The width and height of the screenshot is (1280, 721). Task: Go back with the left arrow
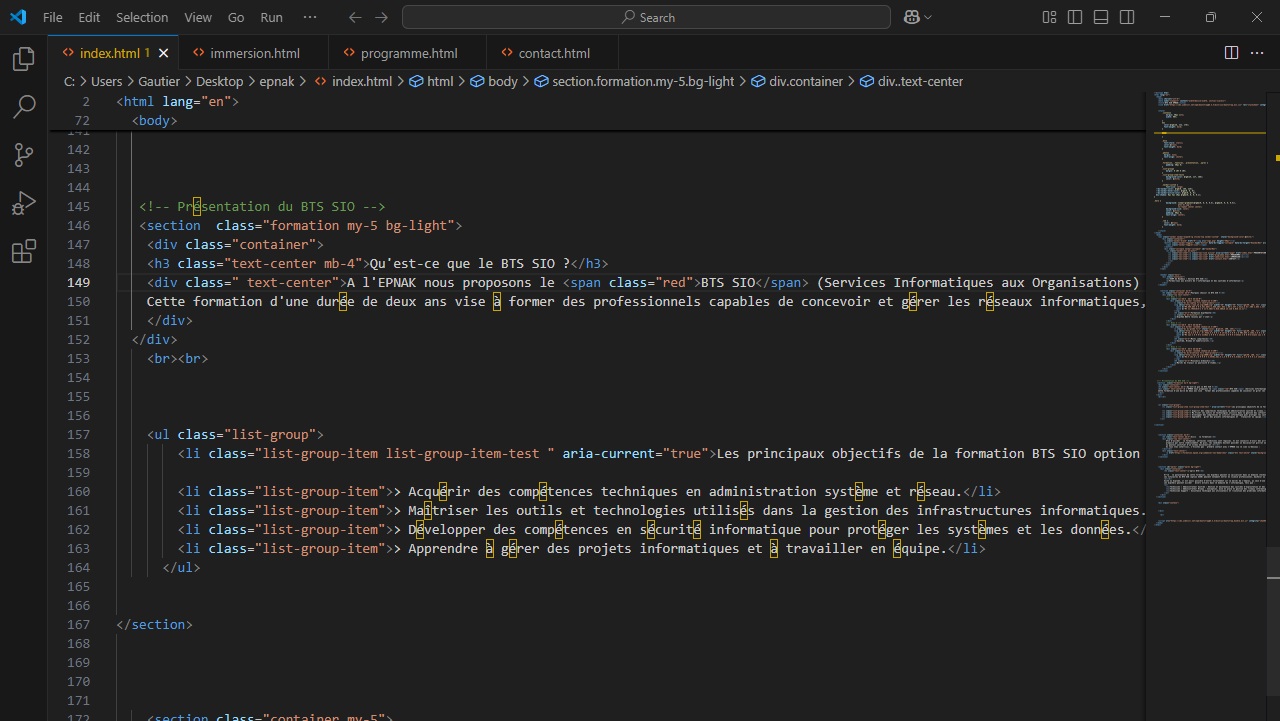point(355,17)
